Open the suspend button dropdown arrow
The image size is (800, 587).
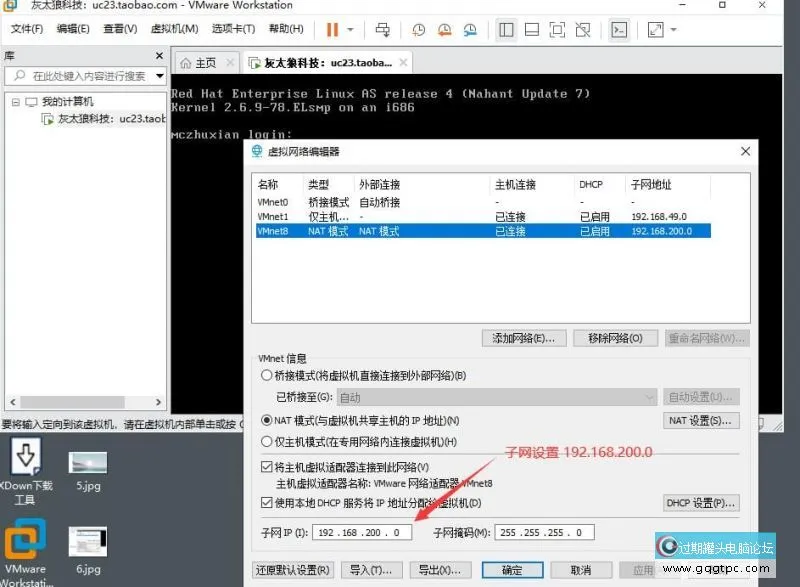pos(350,30)
